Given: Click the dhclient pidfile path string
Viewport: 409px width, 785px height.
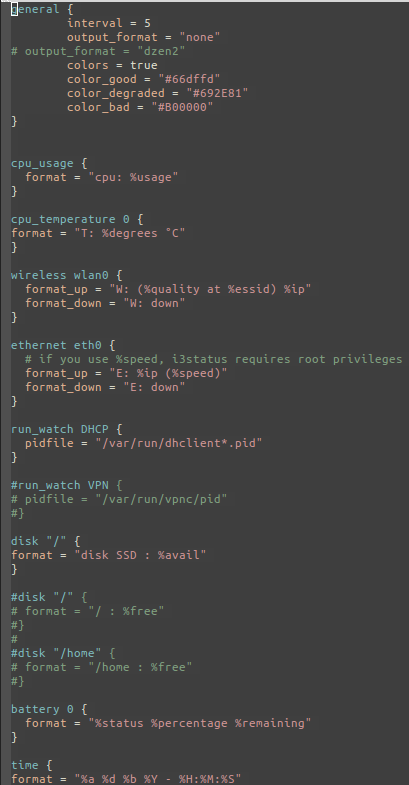Looking at the screenshot, I should pyautogui.click(x=179, y=443).
